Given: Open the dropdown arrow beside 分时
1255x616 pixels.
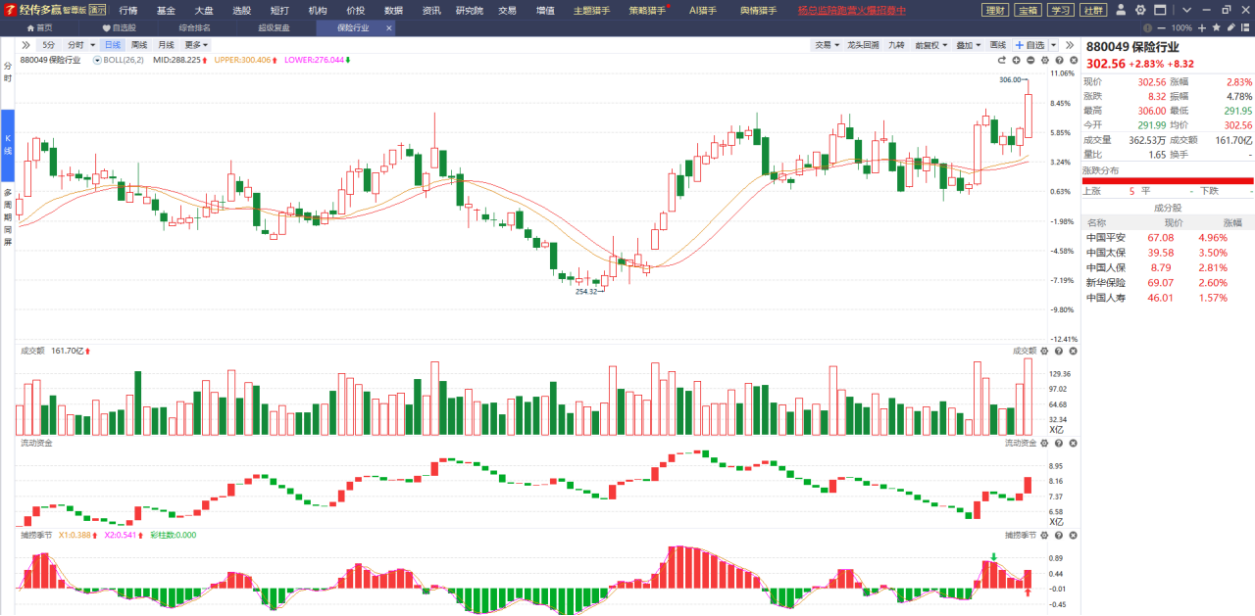Looking at the screenshot, I should (x=93, y=45).
